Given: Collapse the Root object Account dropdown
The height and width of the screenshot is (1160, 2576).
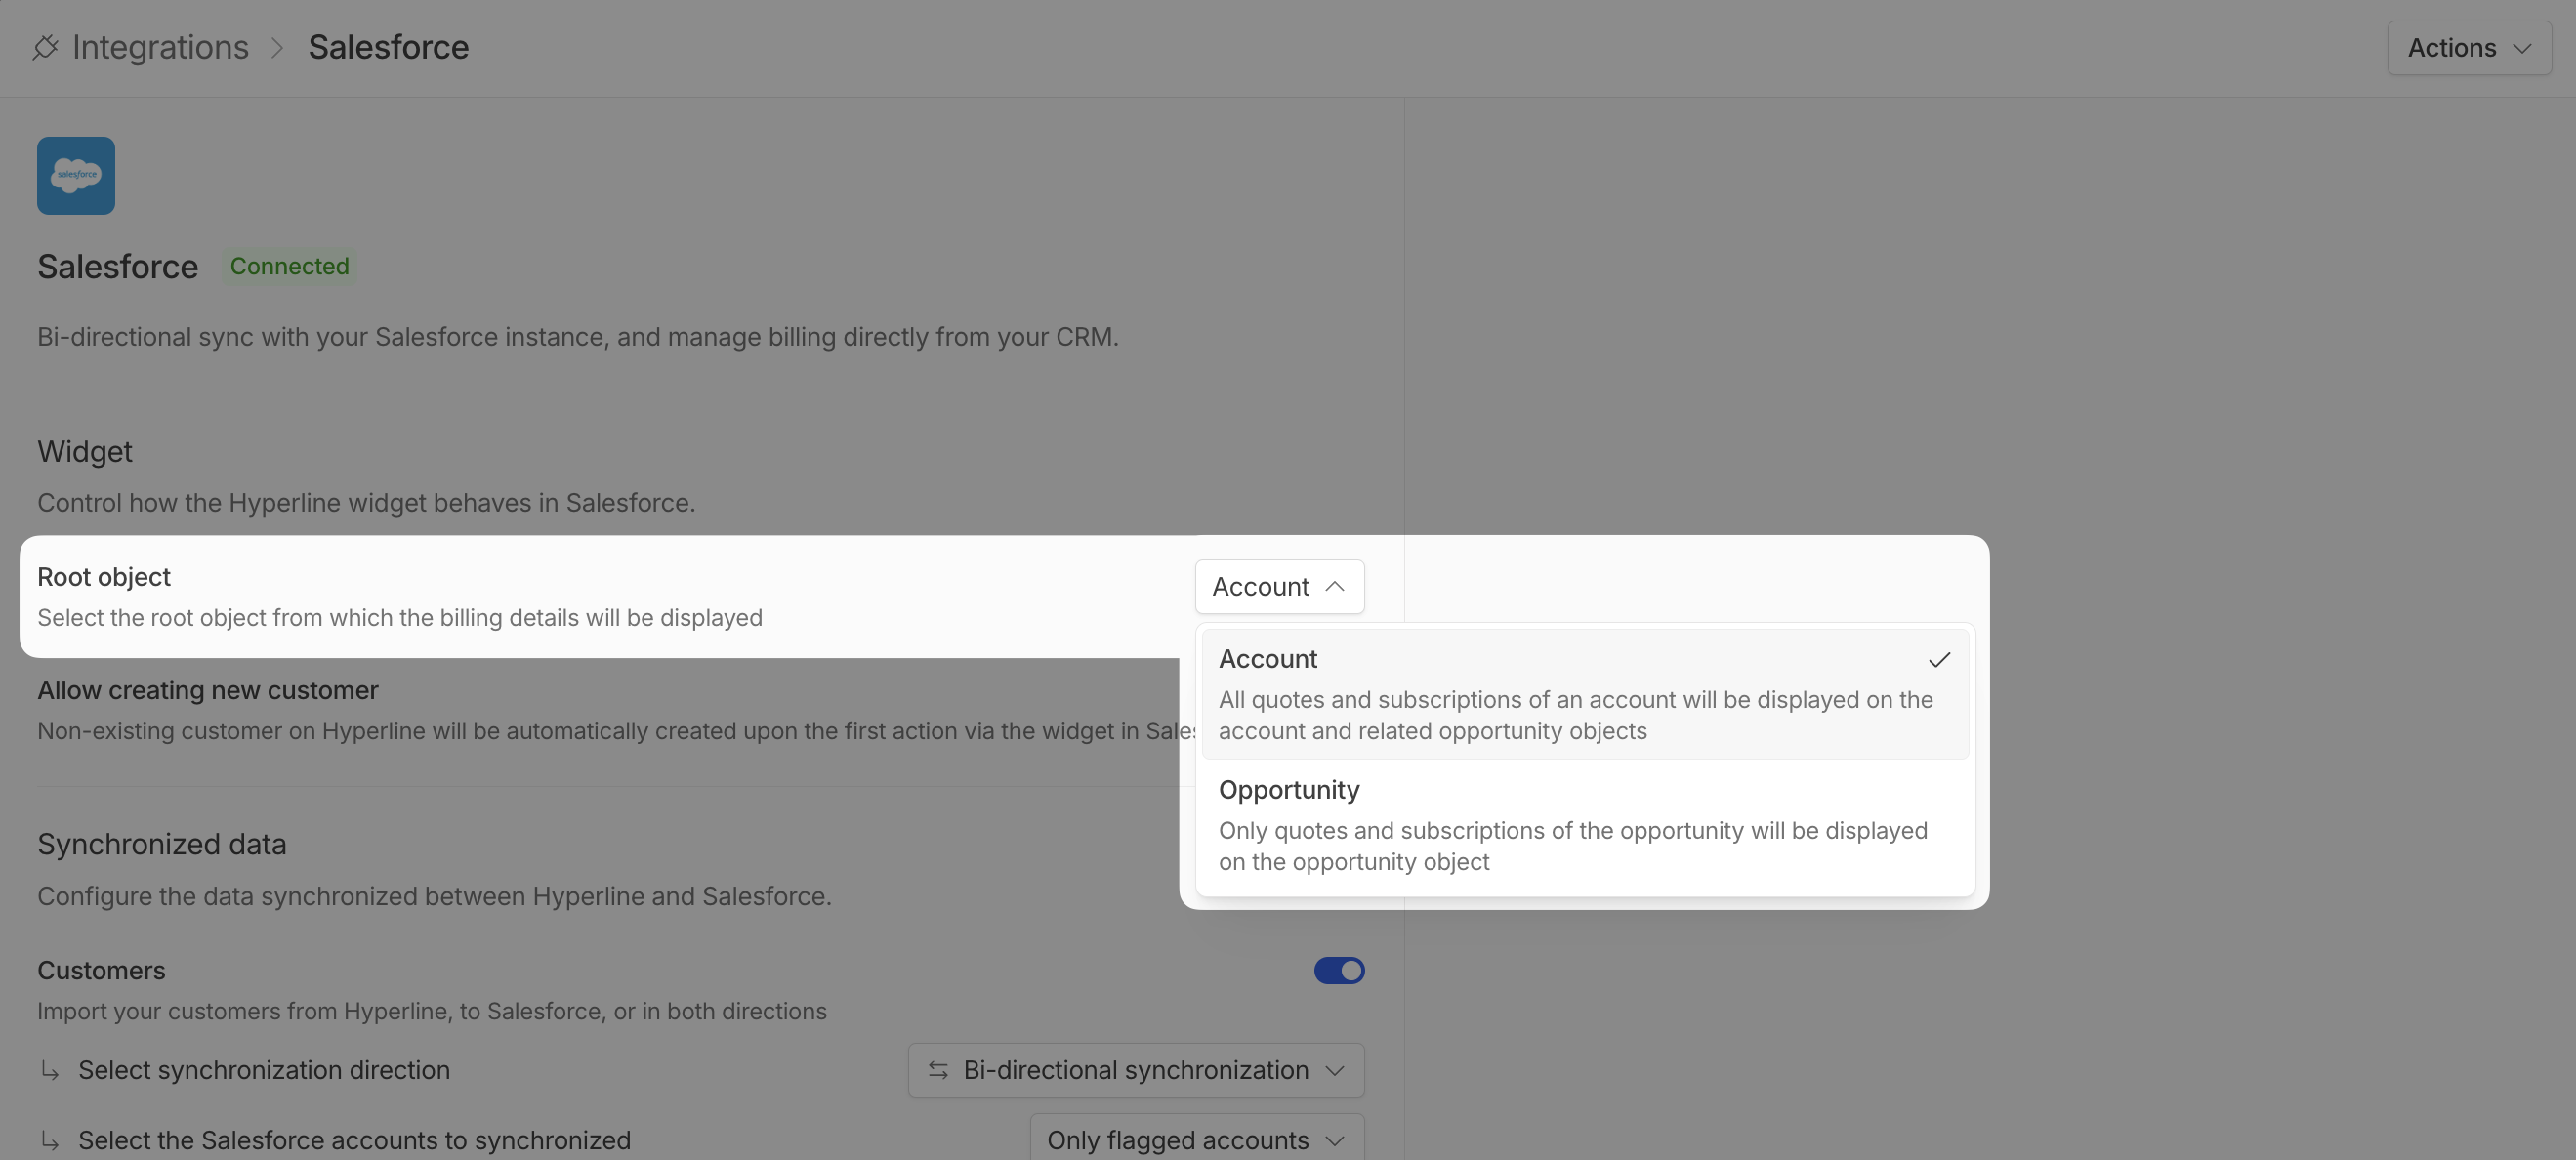Looking at the screenshot, I should coord(1279,586).
